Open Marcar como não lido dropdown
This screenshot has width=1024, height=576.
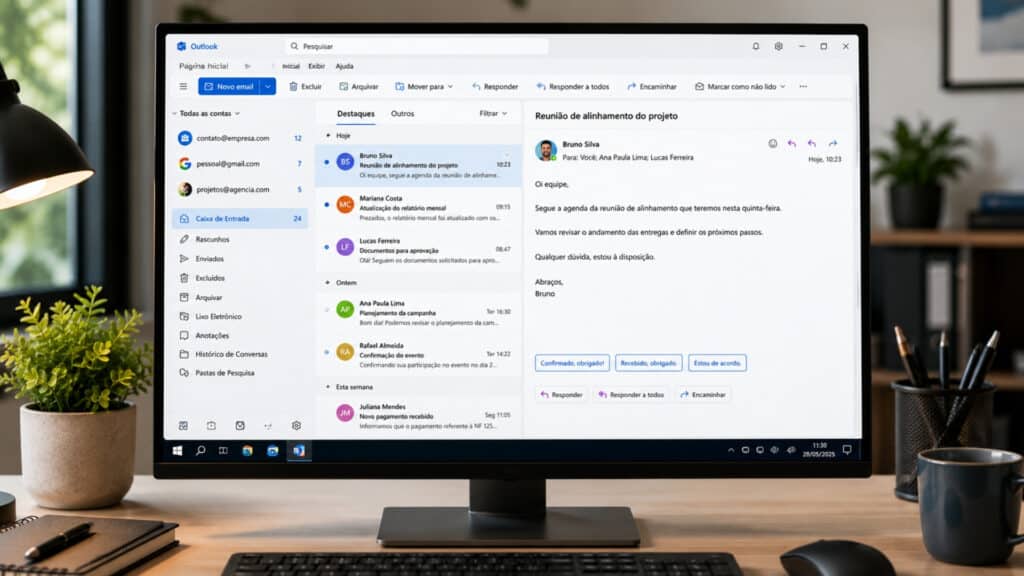click(x=740, y=86)
